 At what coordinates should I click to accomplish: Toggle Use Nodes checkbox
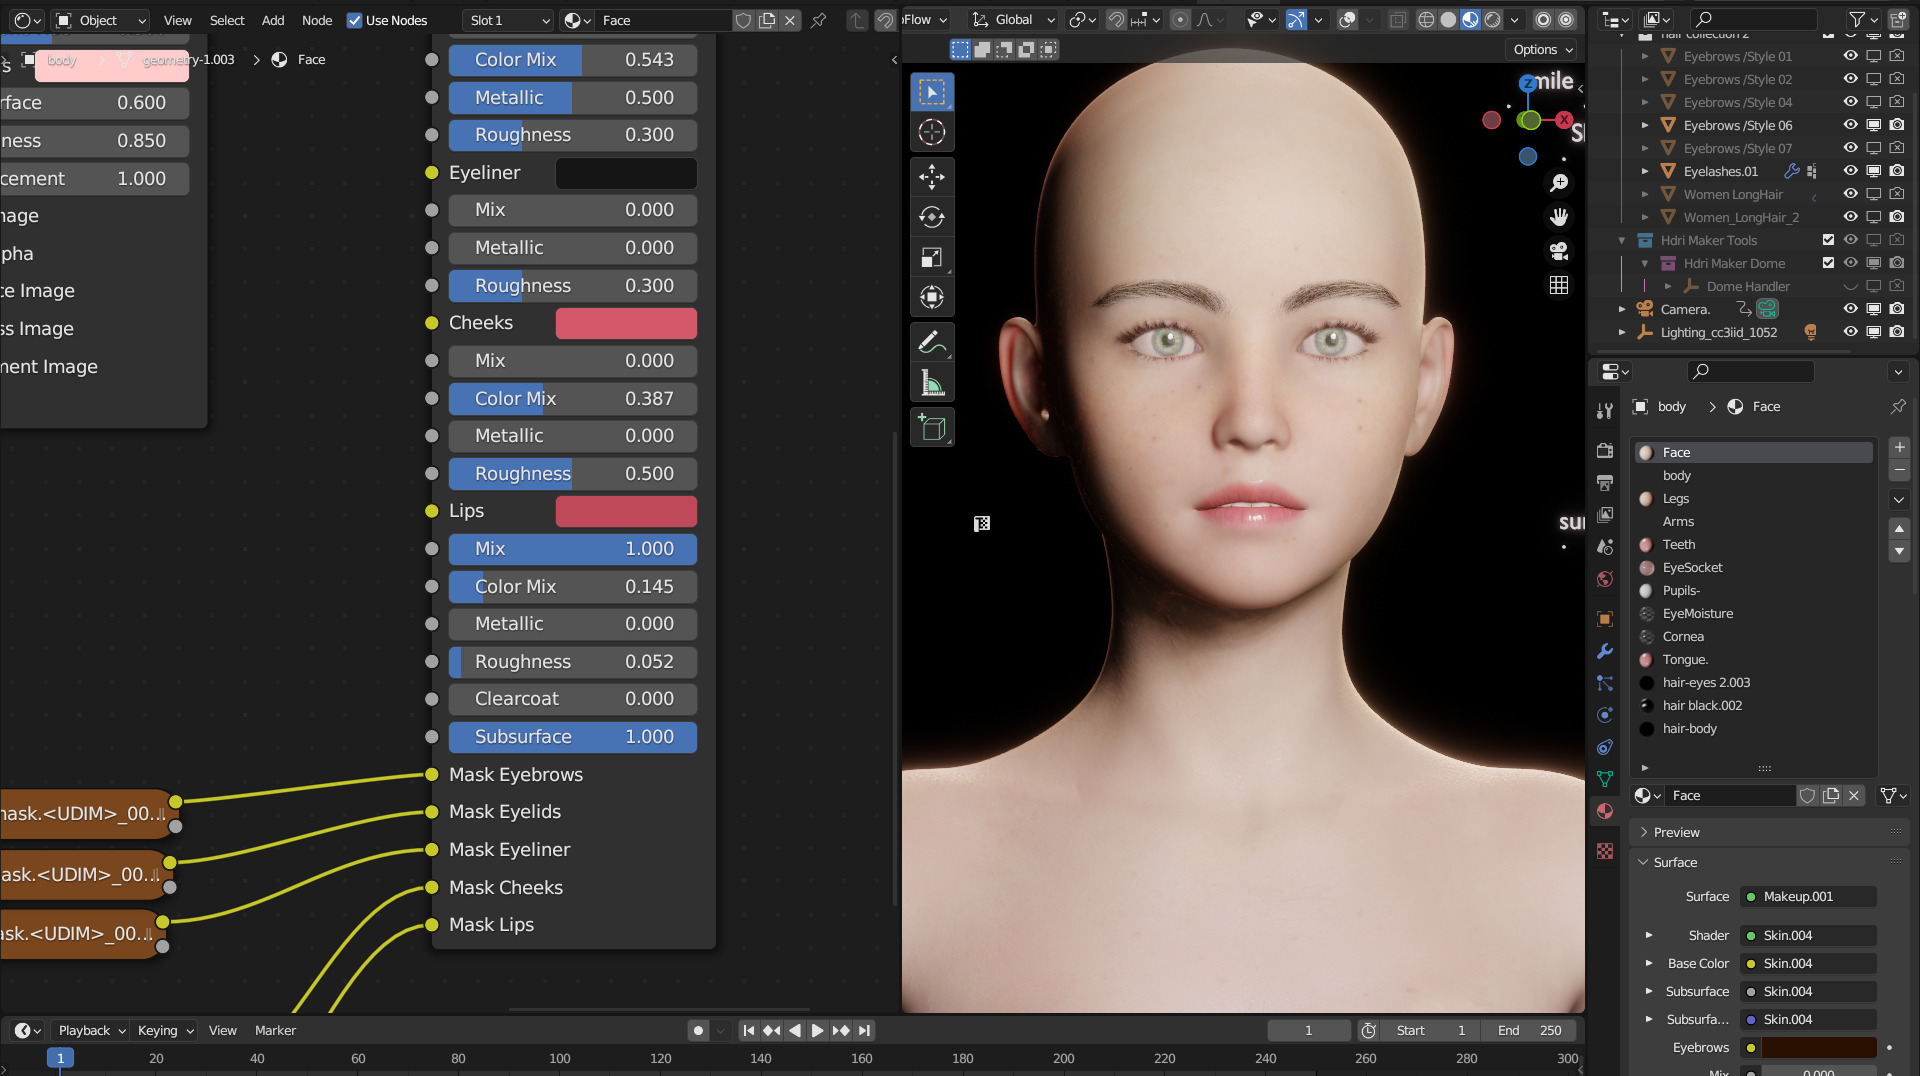pos(354,20)
